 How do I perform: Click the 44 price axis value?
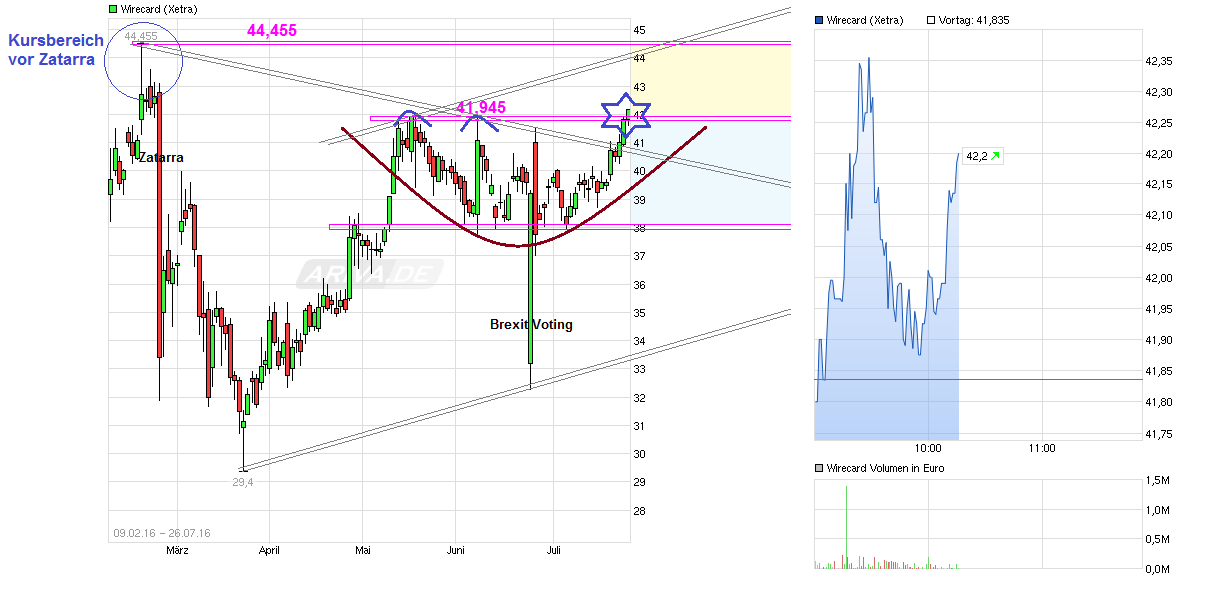pos(640,58)
